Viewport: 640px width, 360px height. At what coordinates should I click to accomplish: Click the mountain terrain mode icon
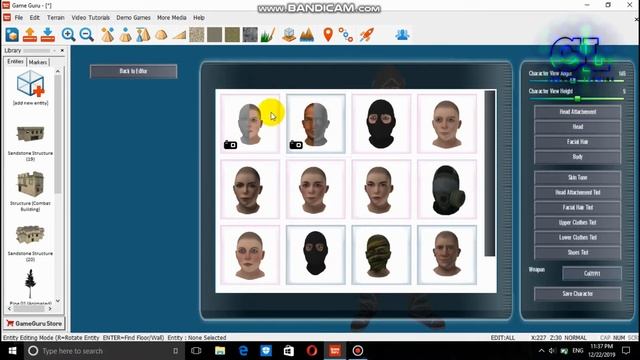307,35
